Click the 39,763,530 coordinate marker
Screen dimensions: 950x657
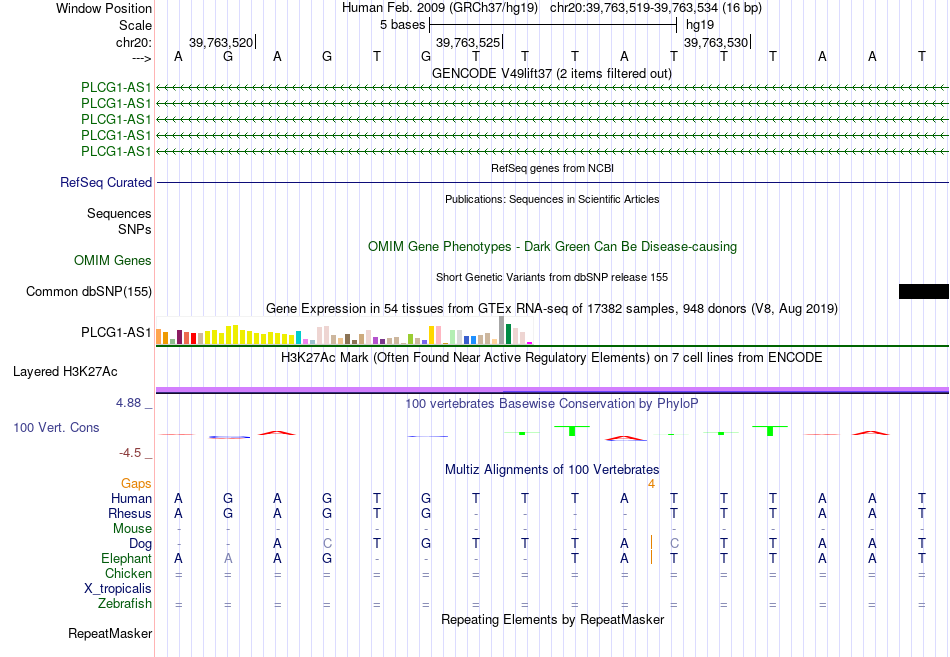click(716, 42)
